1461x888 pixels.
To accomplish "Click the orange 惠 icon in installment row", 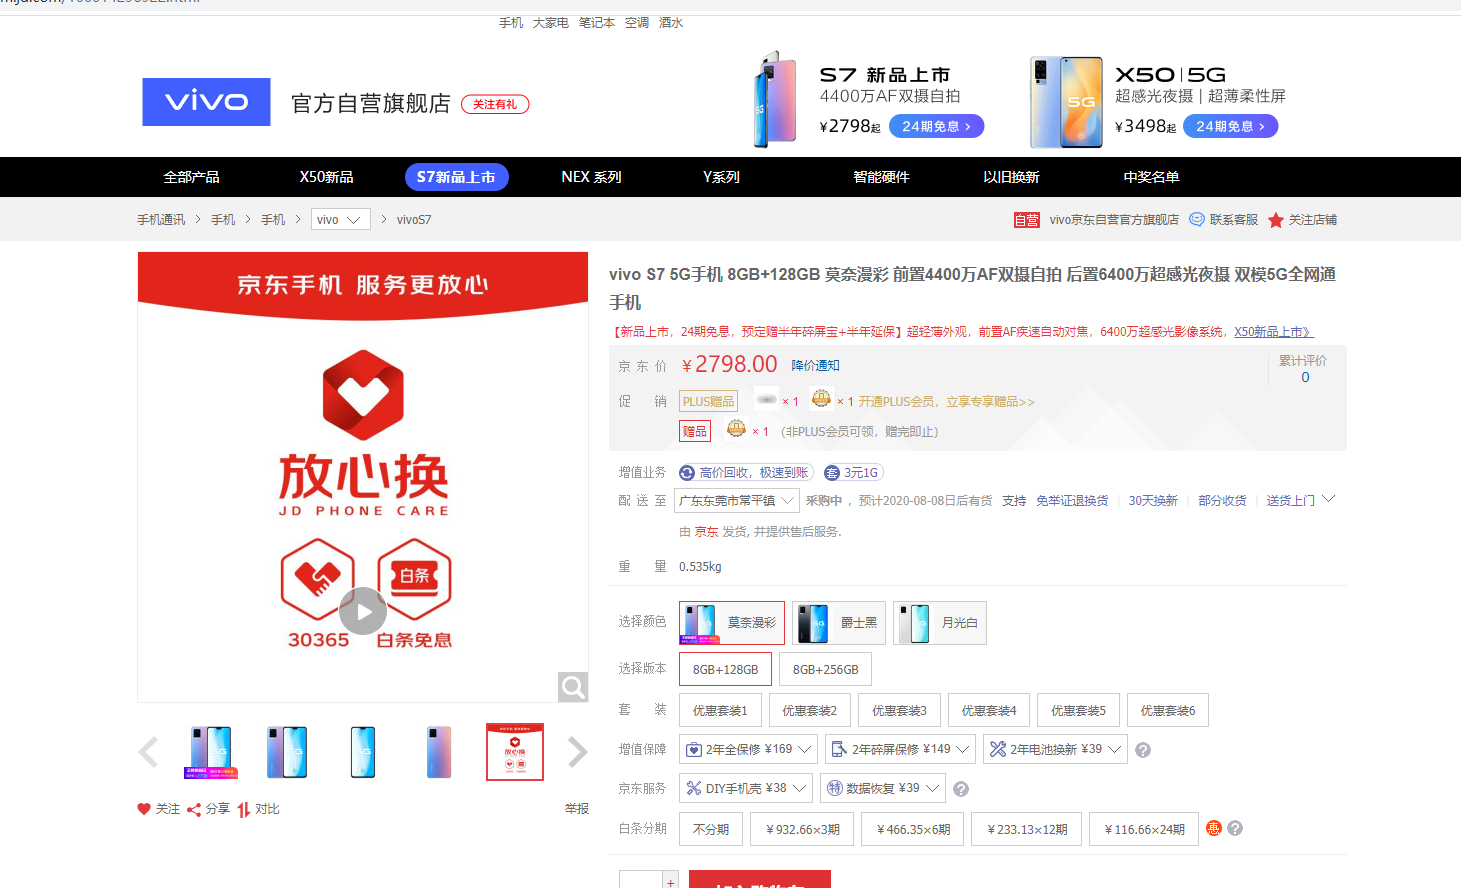I will (x=1214, y=828).
